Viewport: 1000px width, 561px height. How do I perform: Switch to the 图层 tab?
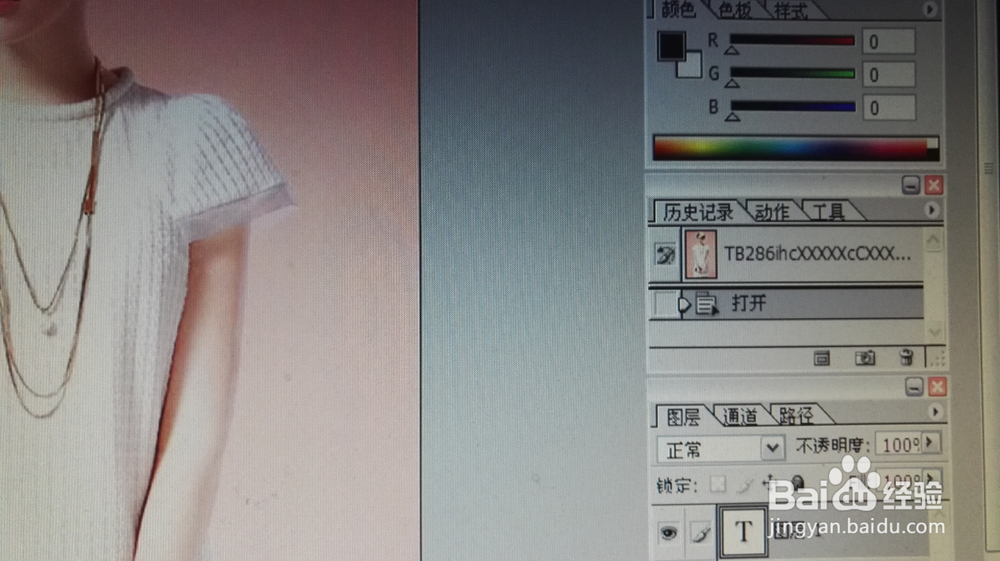(x=683, y=417)
